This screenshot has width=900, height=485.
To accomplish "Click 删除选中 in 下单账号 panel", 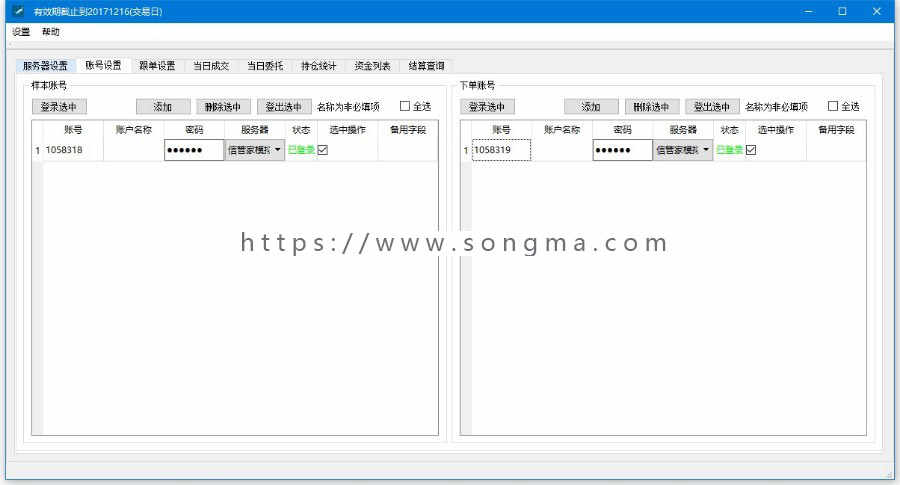I will (651, 107).
